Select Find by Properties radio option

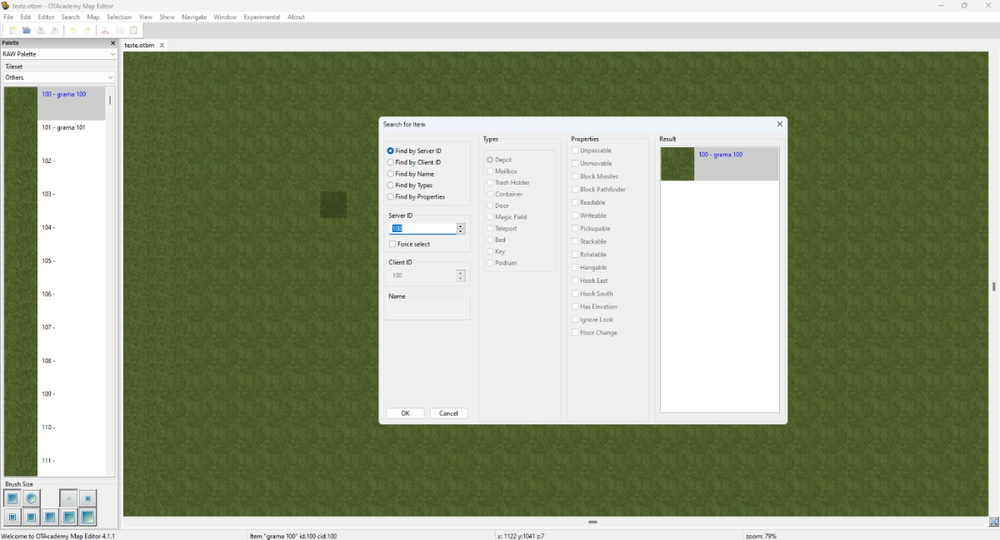tap(390, 197)
